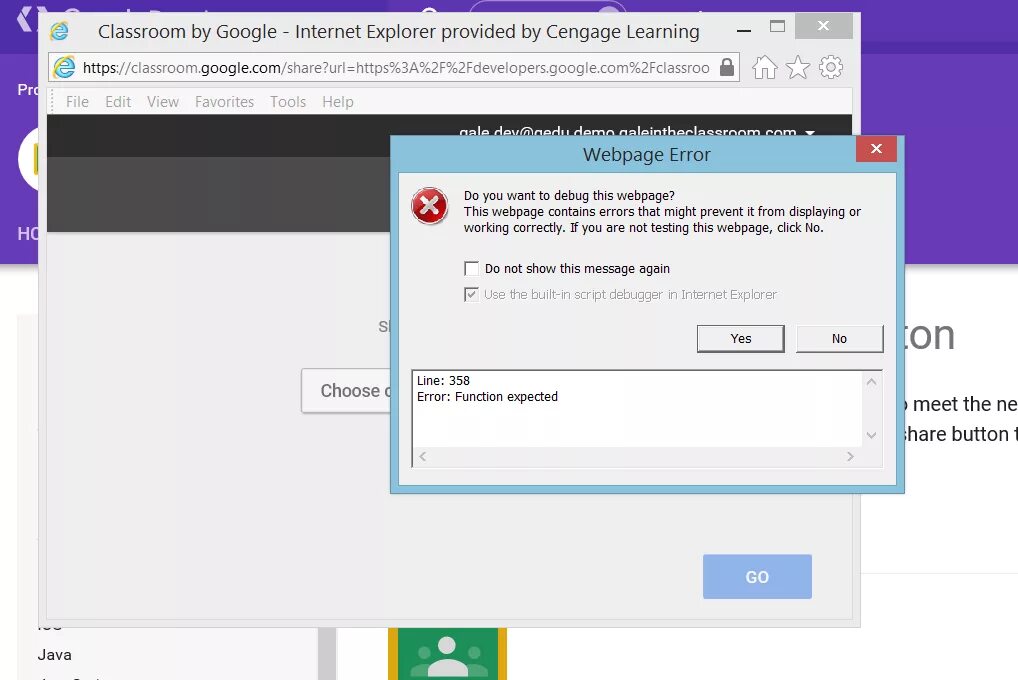This screenshot has width=1018, height=680.
Task: Open Favorites via the star icon
Action: pyautogui.click(x=798, y=67)
